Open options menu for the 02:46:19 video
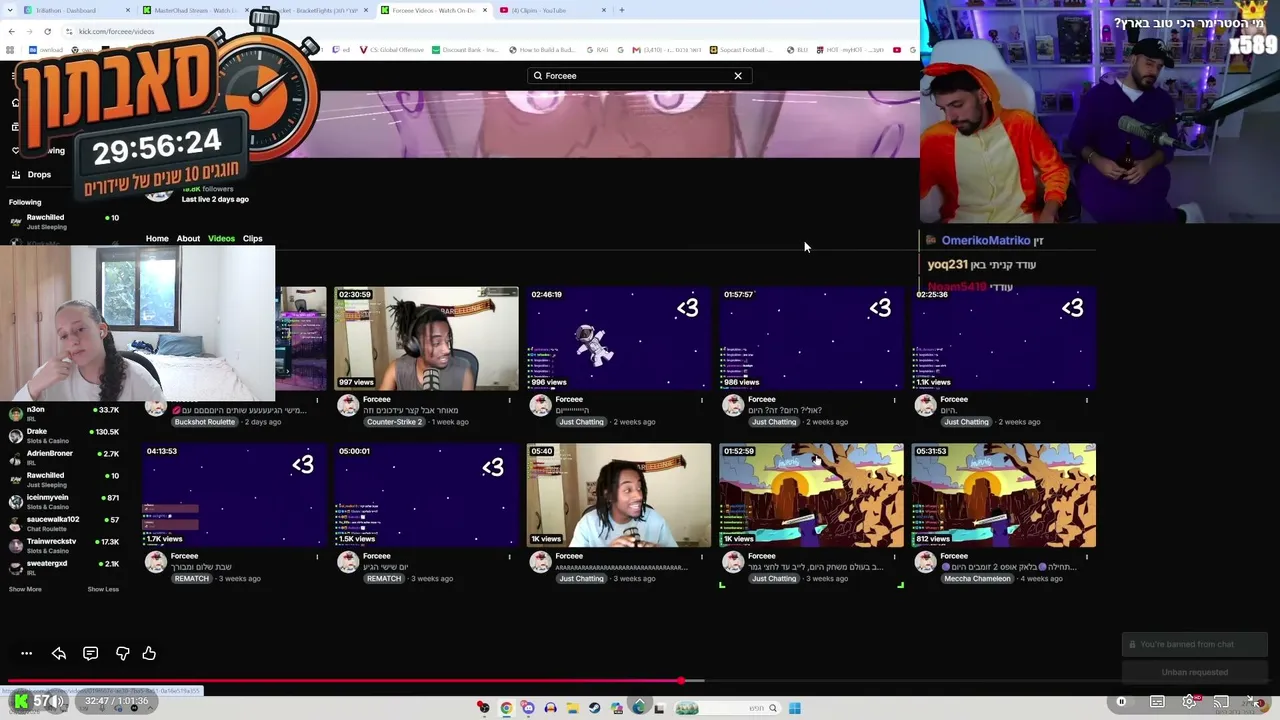Screen dimensions: 1280x720 (701, 401)
